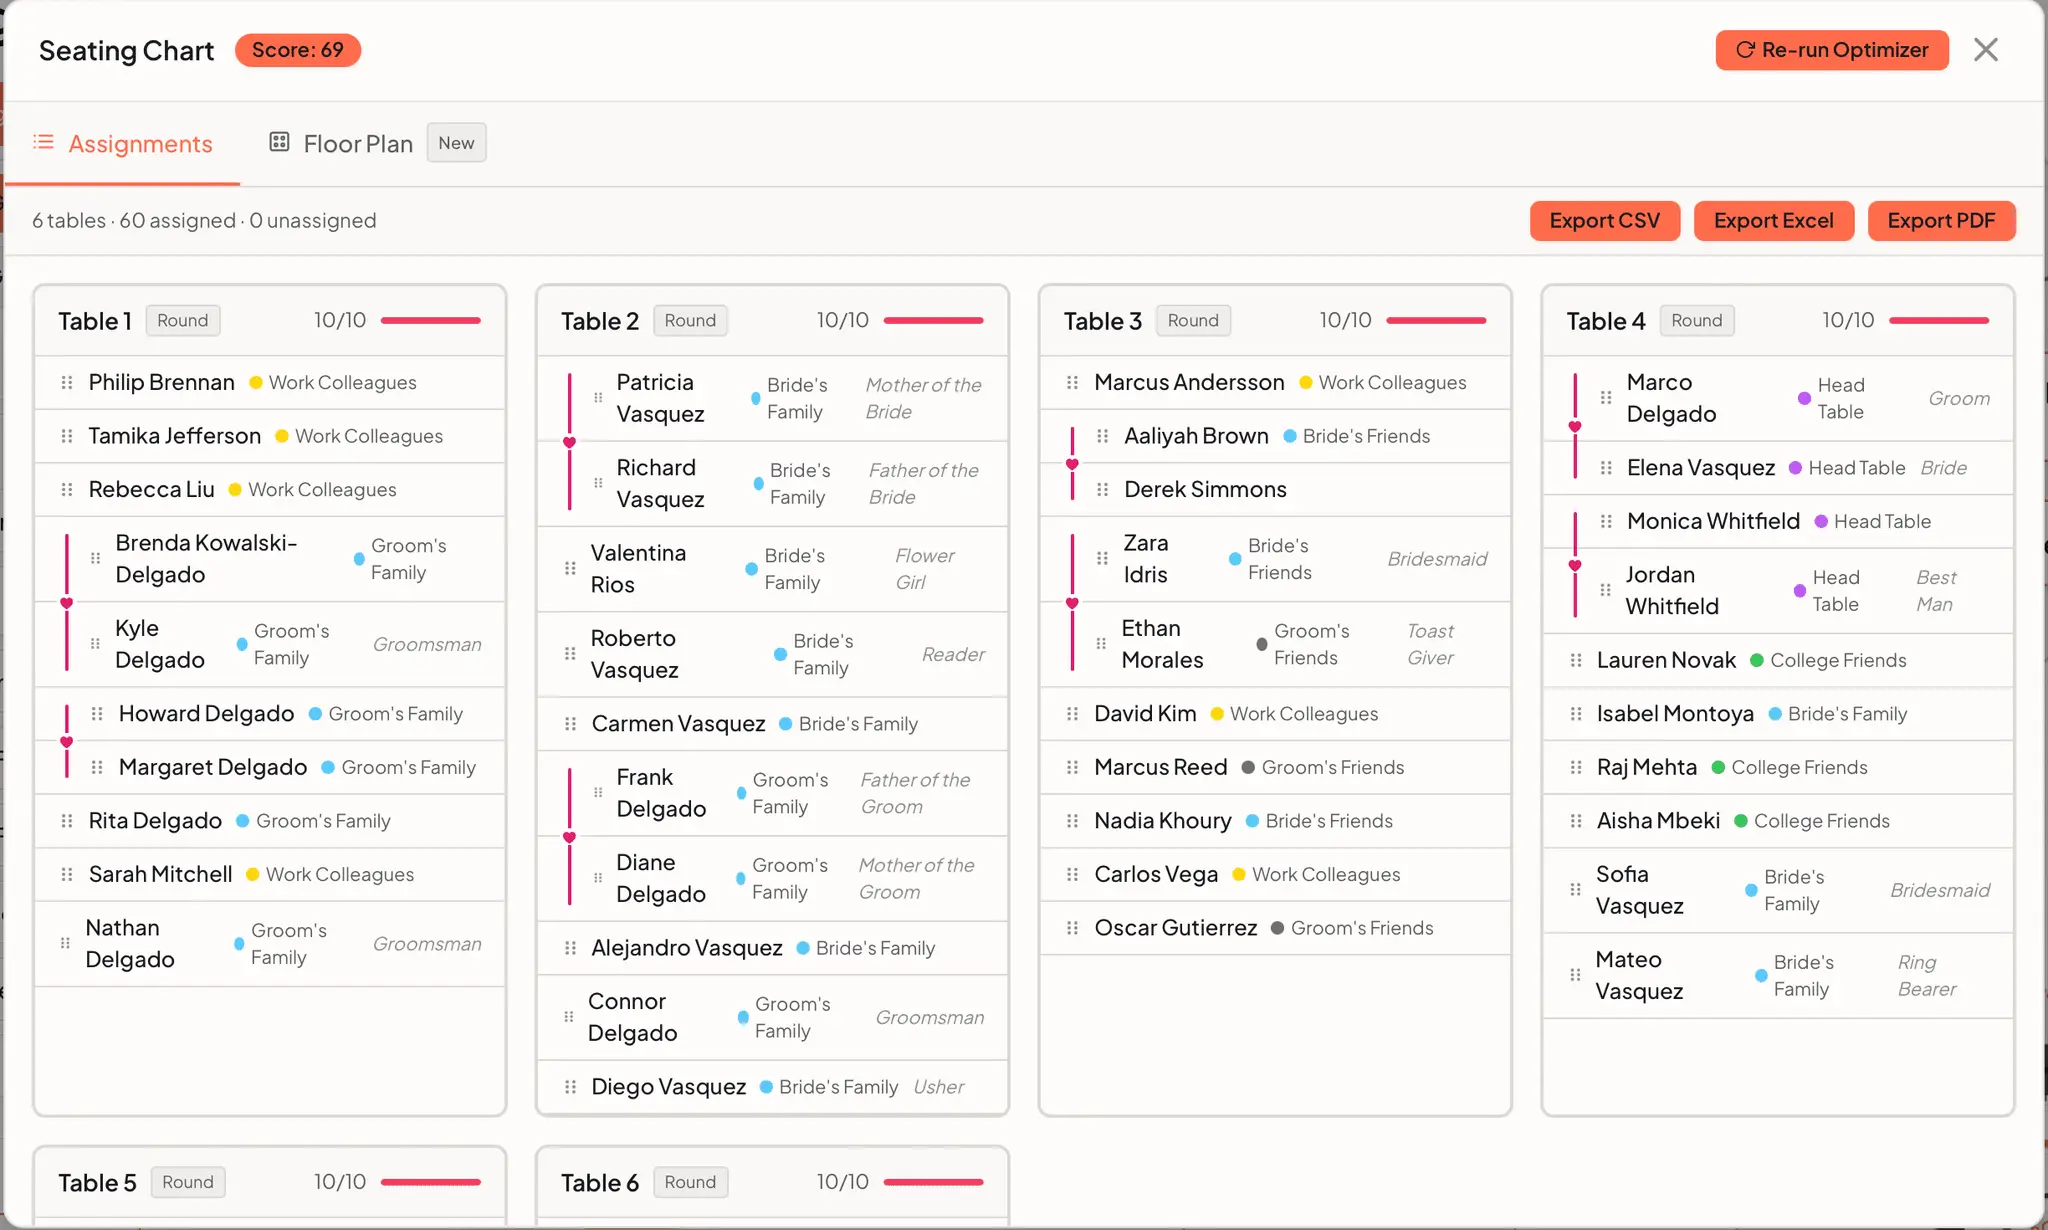Select guest Roberto Vasquez

772,654
